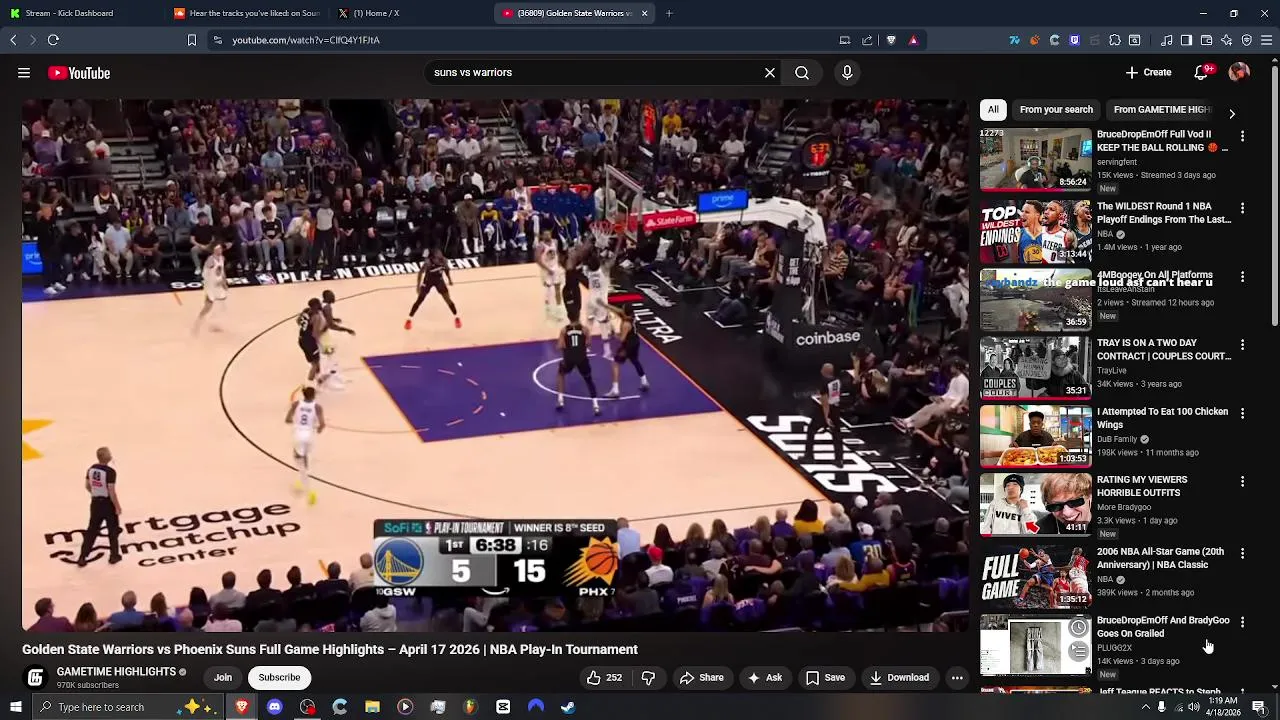The image size is (1280, 720).
Task: Select the All filter chip
Action: pyautogui.click(x=993, y=109)
